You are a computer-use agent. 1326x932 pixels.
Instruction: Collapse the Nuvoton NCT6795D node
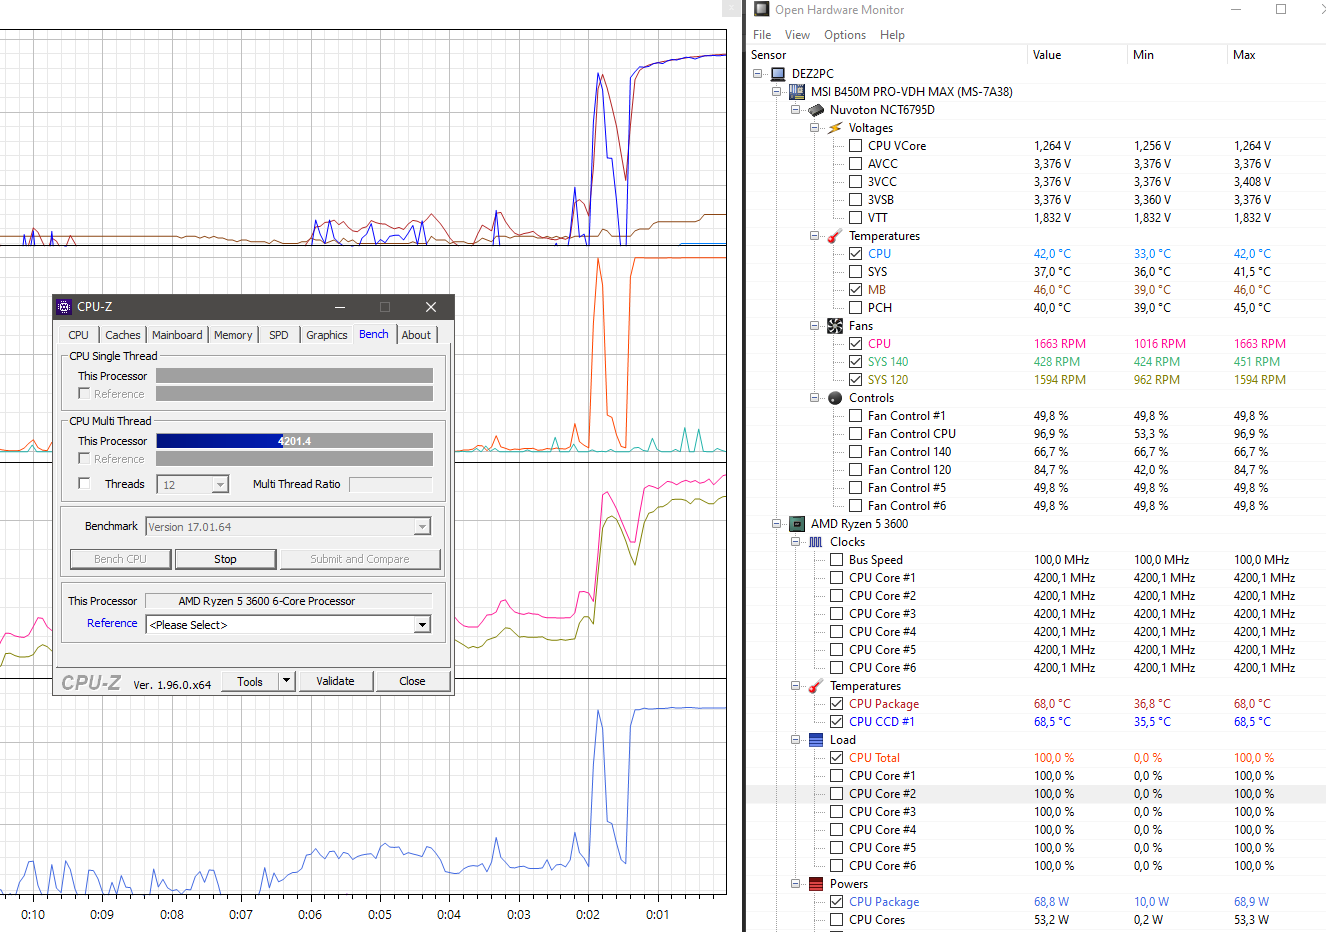(796, 110)
